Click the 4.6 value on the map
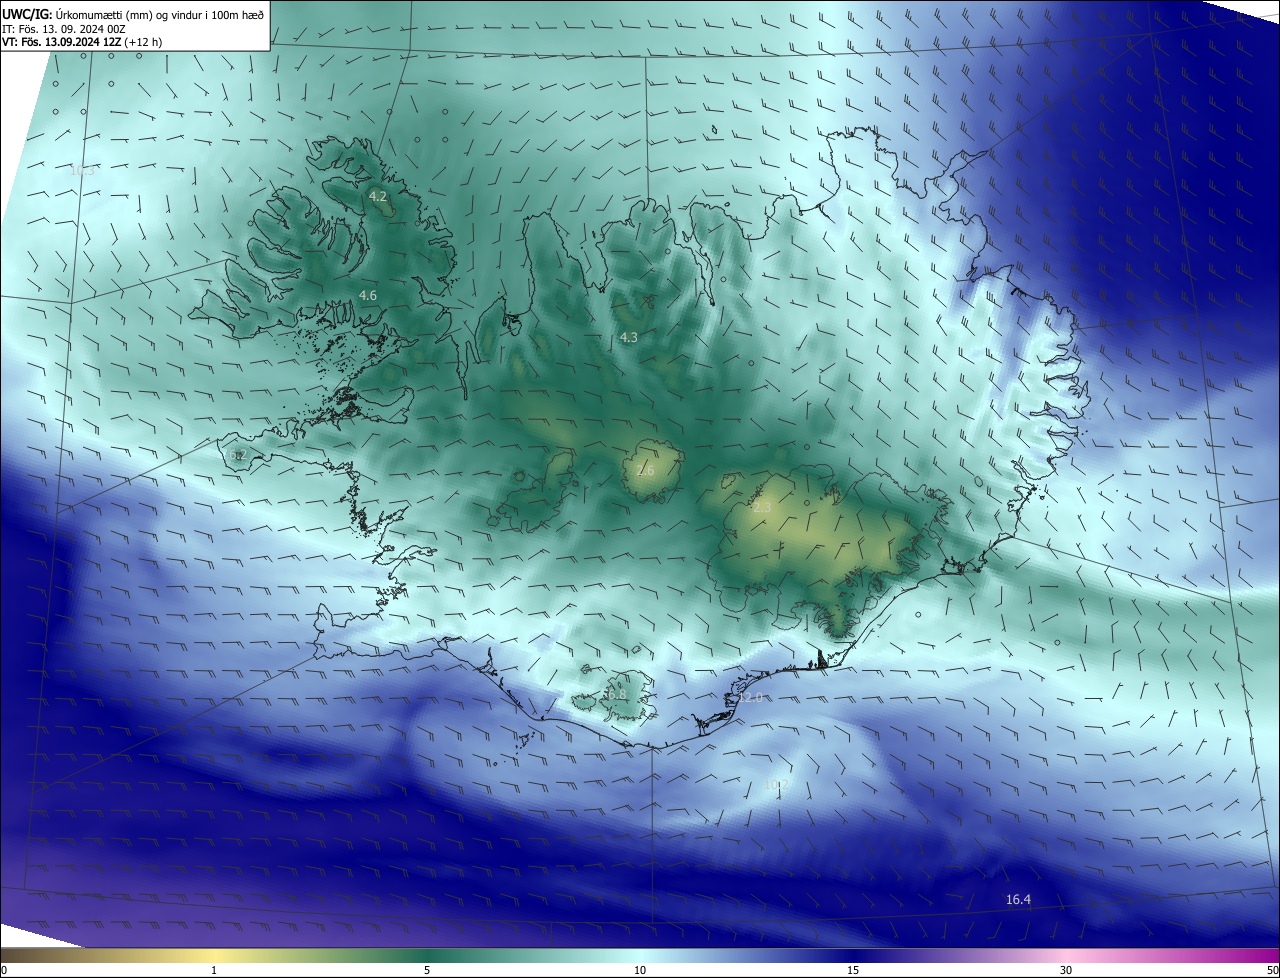Viewport: 1280px width, 978px height. pyautogui.click(x=368, y=295)
